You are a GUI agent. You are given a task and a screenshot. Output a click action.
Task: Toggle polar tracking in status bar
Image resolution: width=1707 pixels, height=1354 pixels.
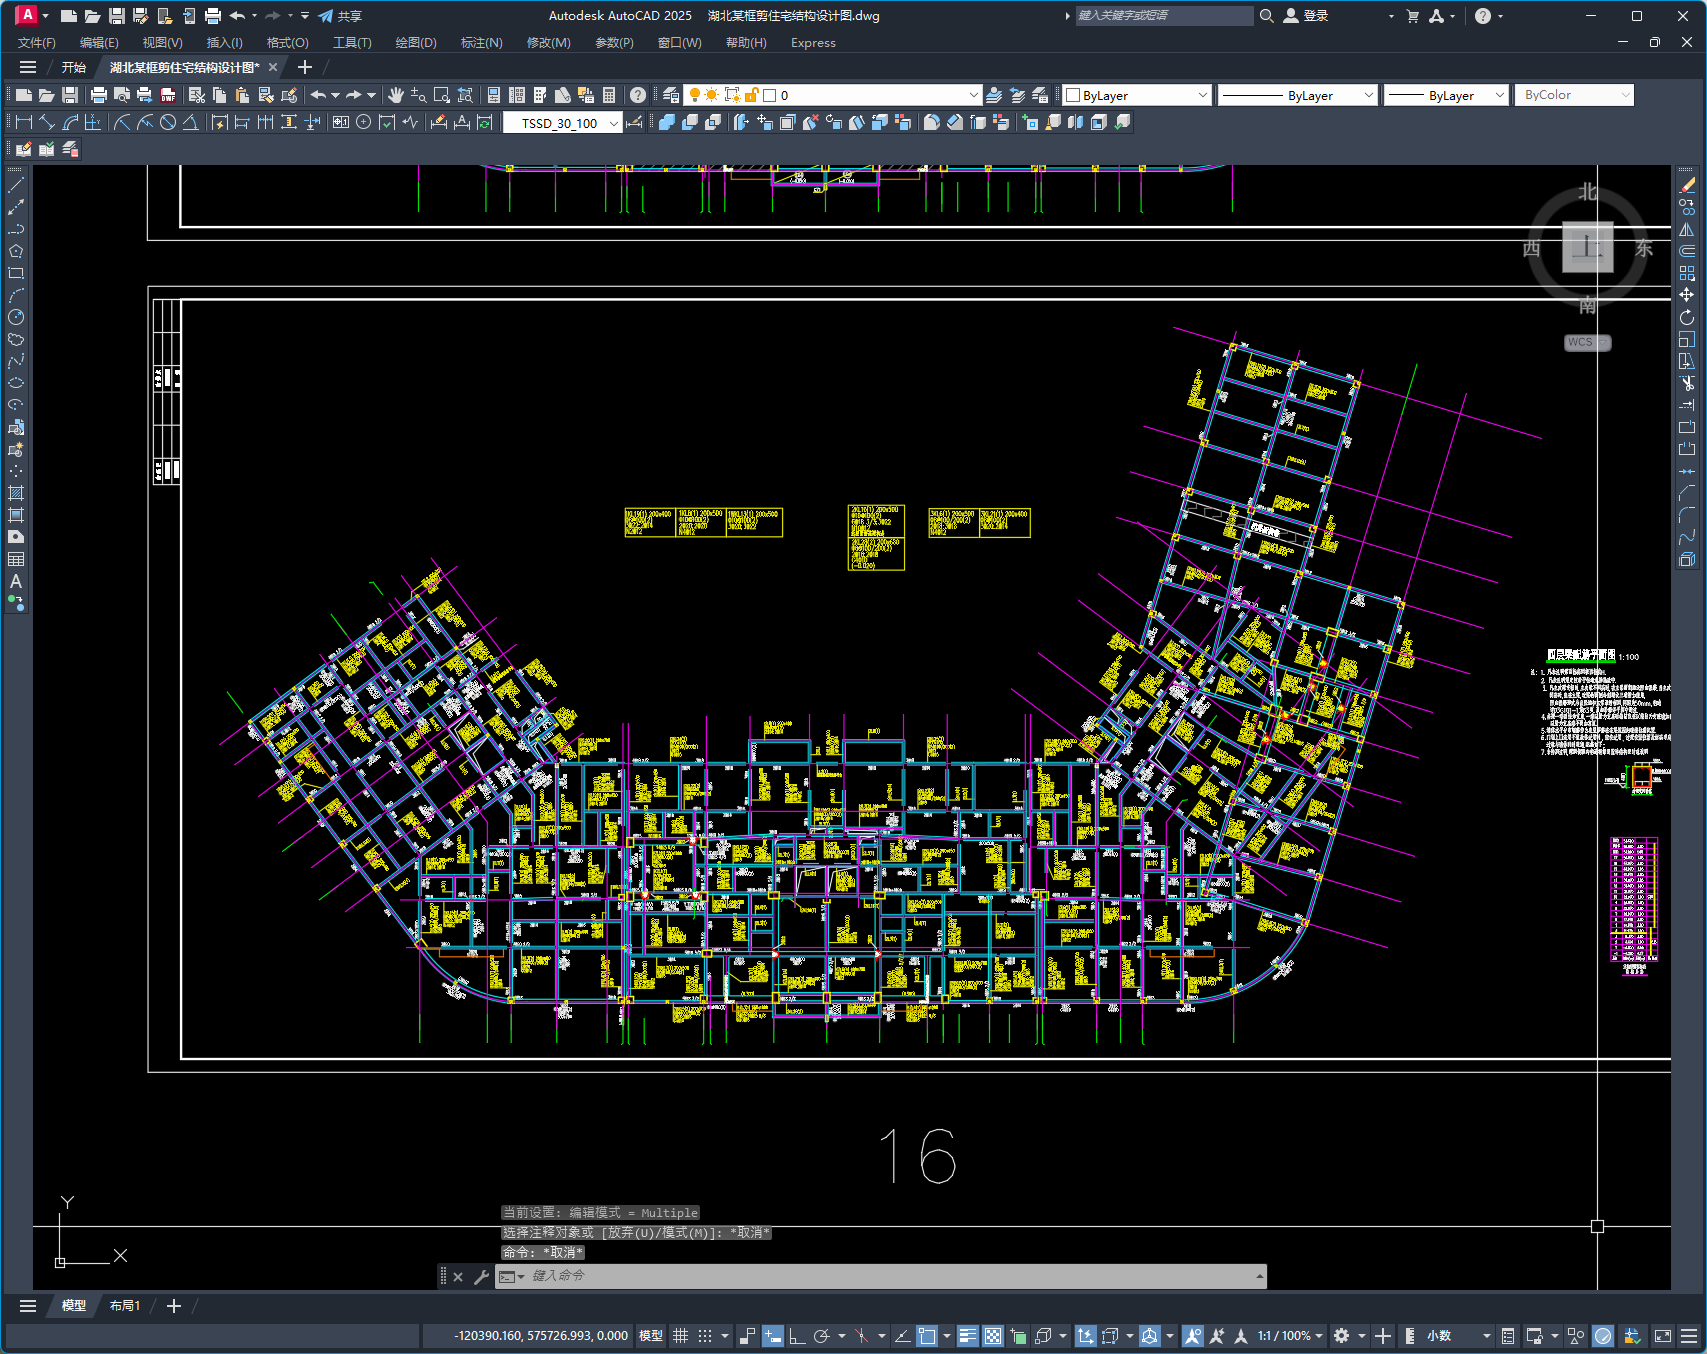822,1336
